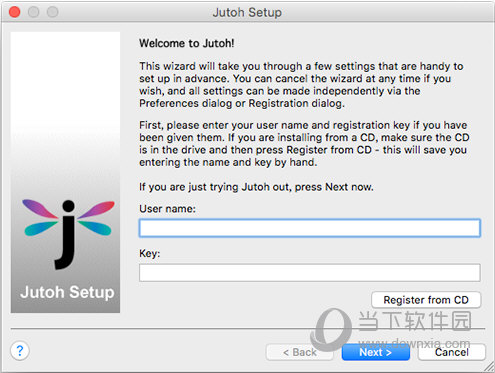Focus the User name text field
The height and width of the screenshot is (373, 495).
[x=310, y=228]
